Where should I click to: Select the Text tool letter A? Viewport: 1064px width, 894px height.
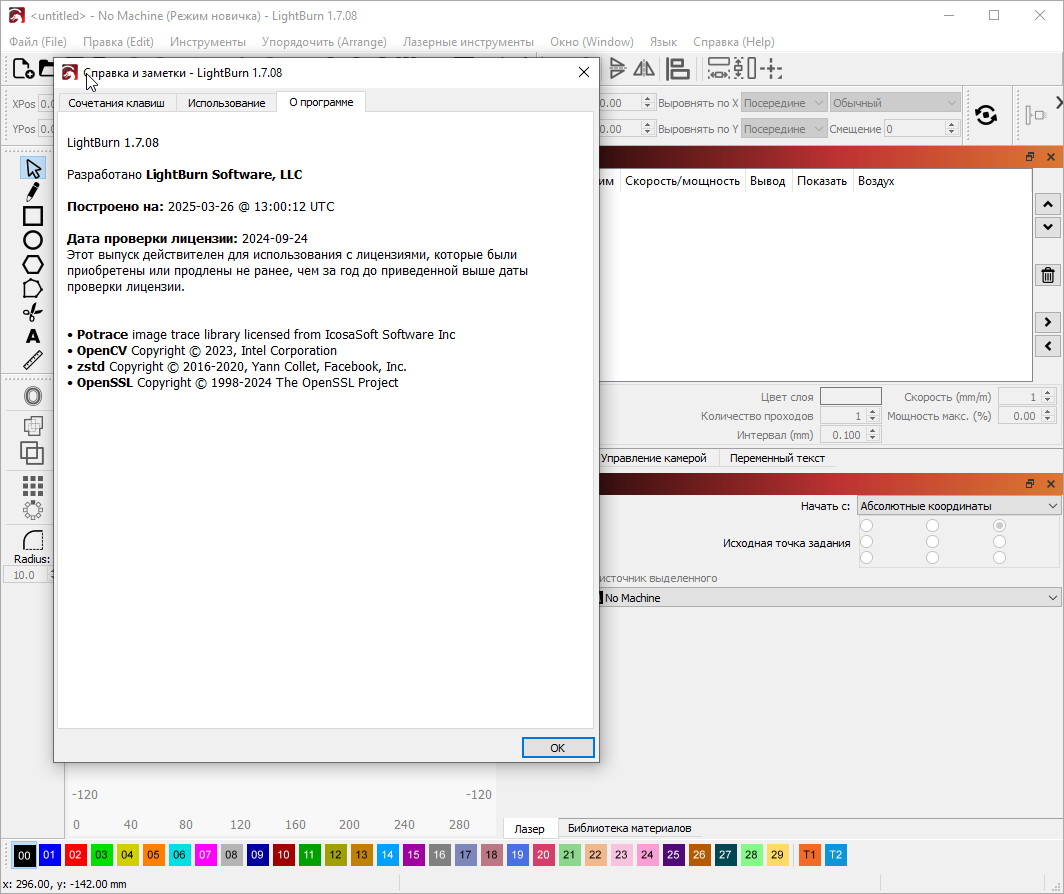click(x=33, y=336)
